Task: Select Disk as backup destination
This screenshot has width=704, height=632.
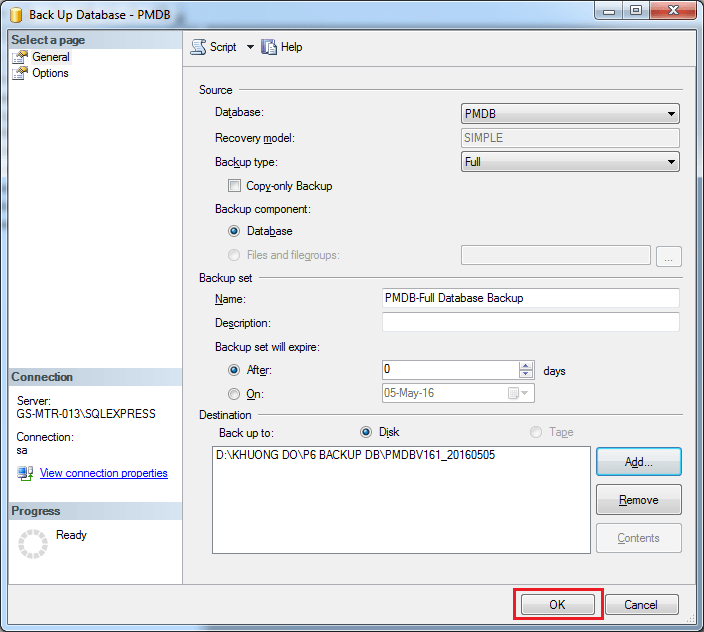Action: (x=366, y=432)
